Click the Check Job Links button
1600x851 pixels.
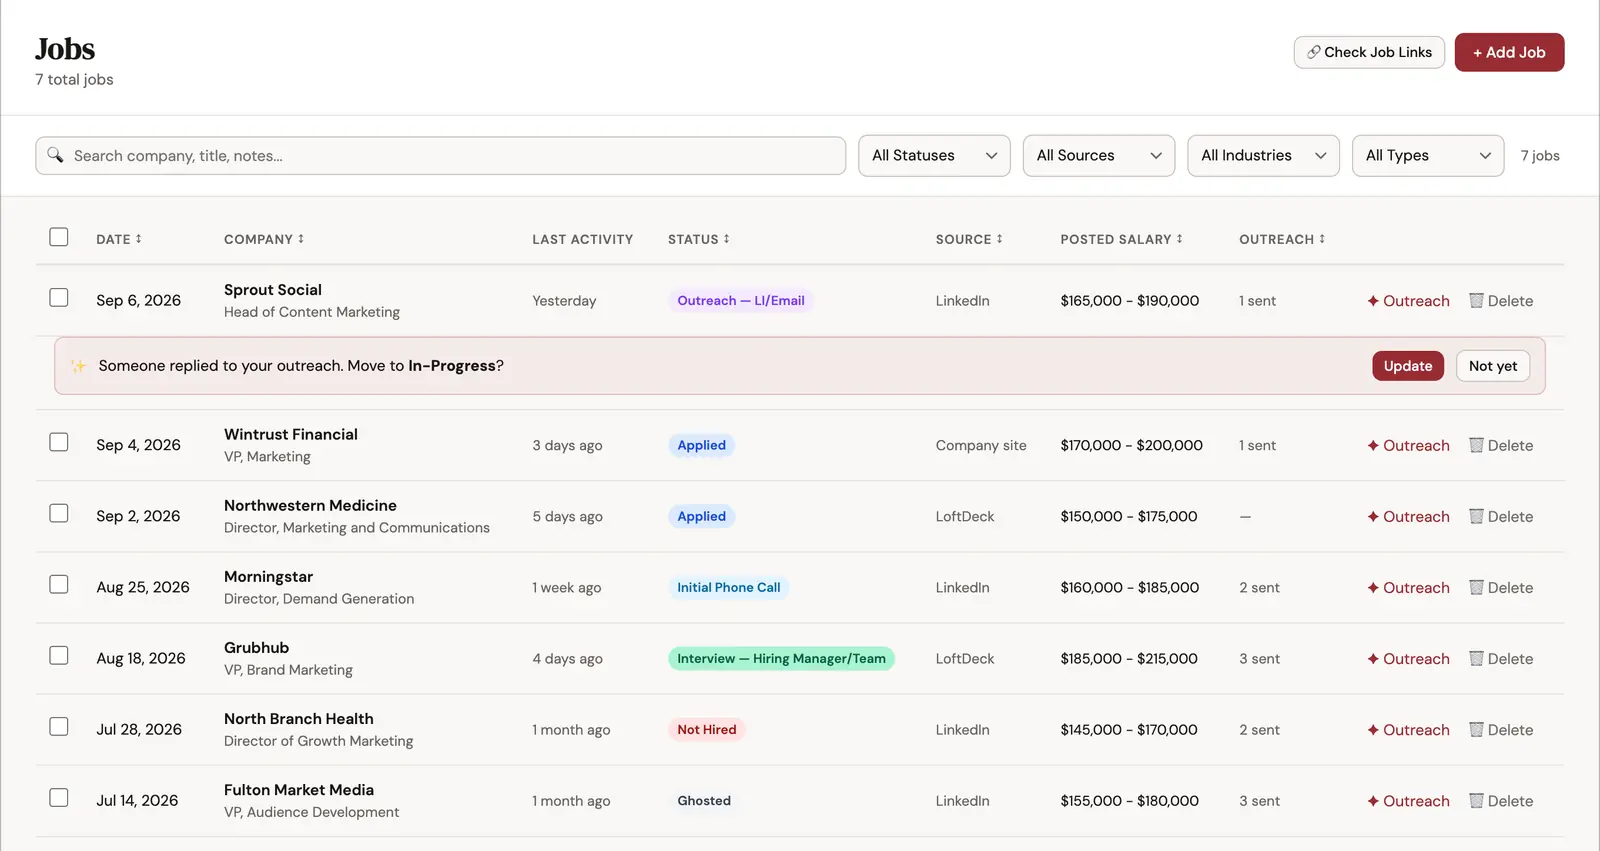click(1369, 52)
